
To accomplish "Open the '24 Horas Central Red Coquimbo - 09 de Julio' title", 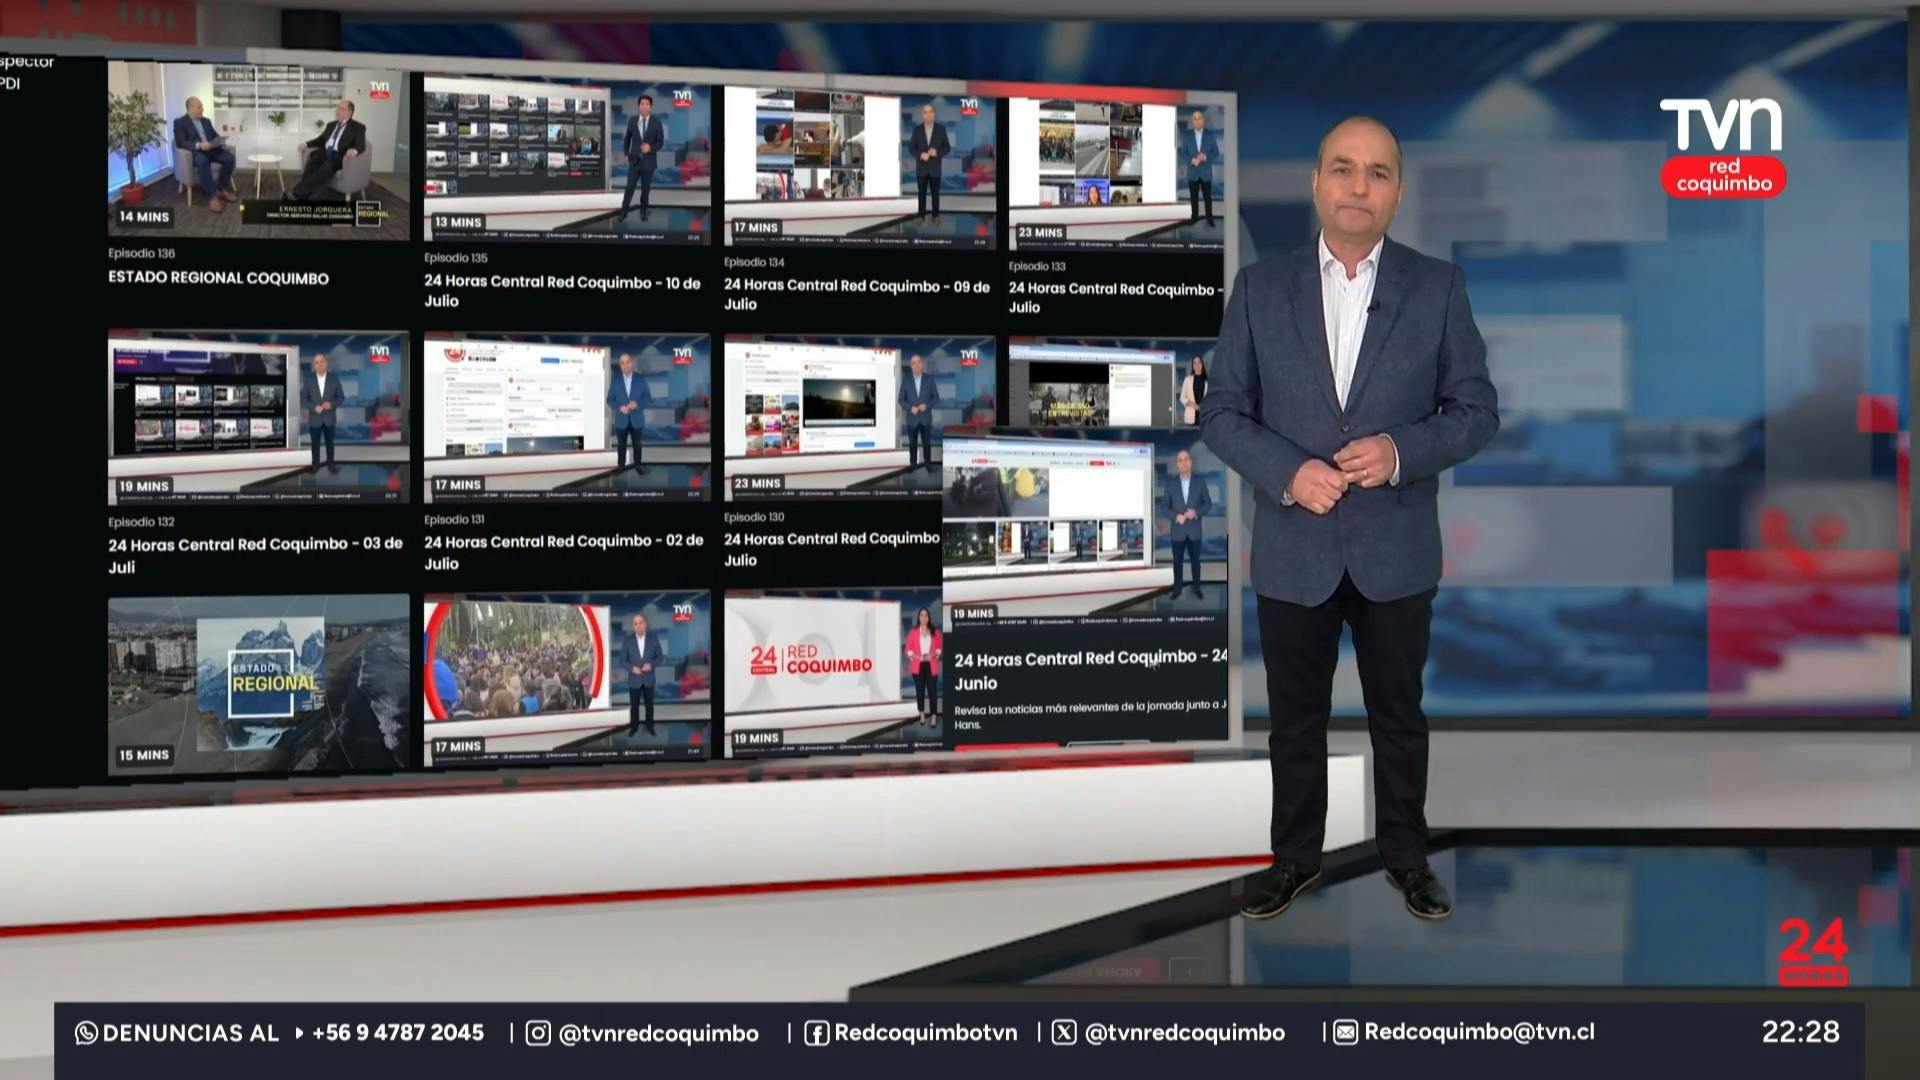I will (857, 295).
